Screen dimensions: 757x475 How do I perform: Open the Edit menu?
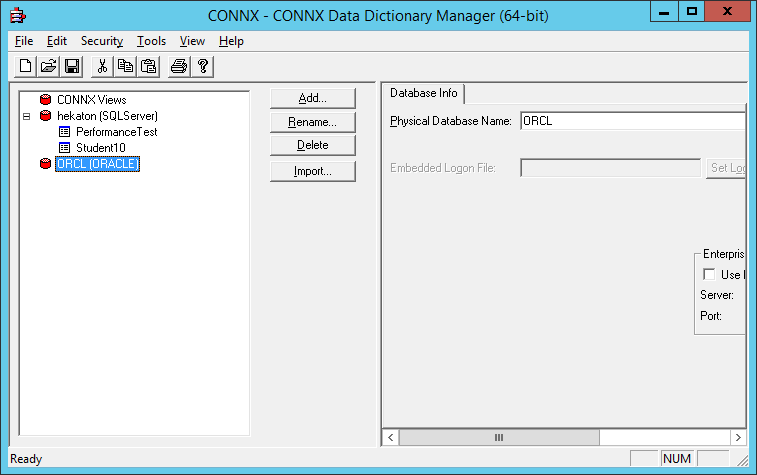pos(56,41)
